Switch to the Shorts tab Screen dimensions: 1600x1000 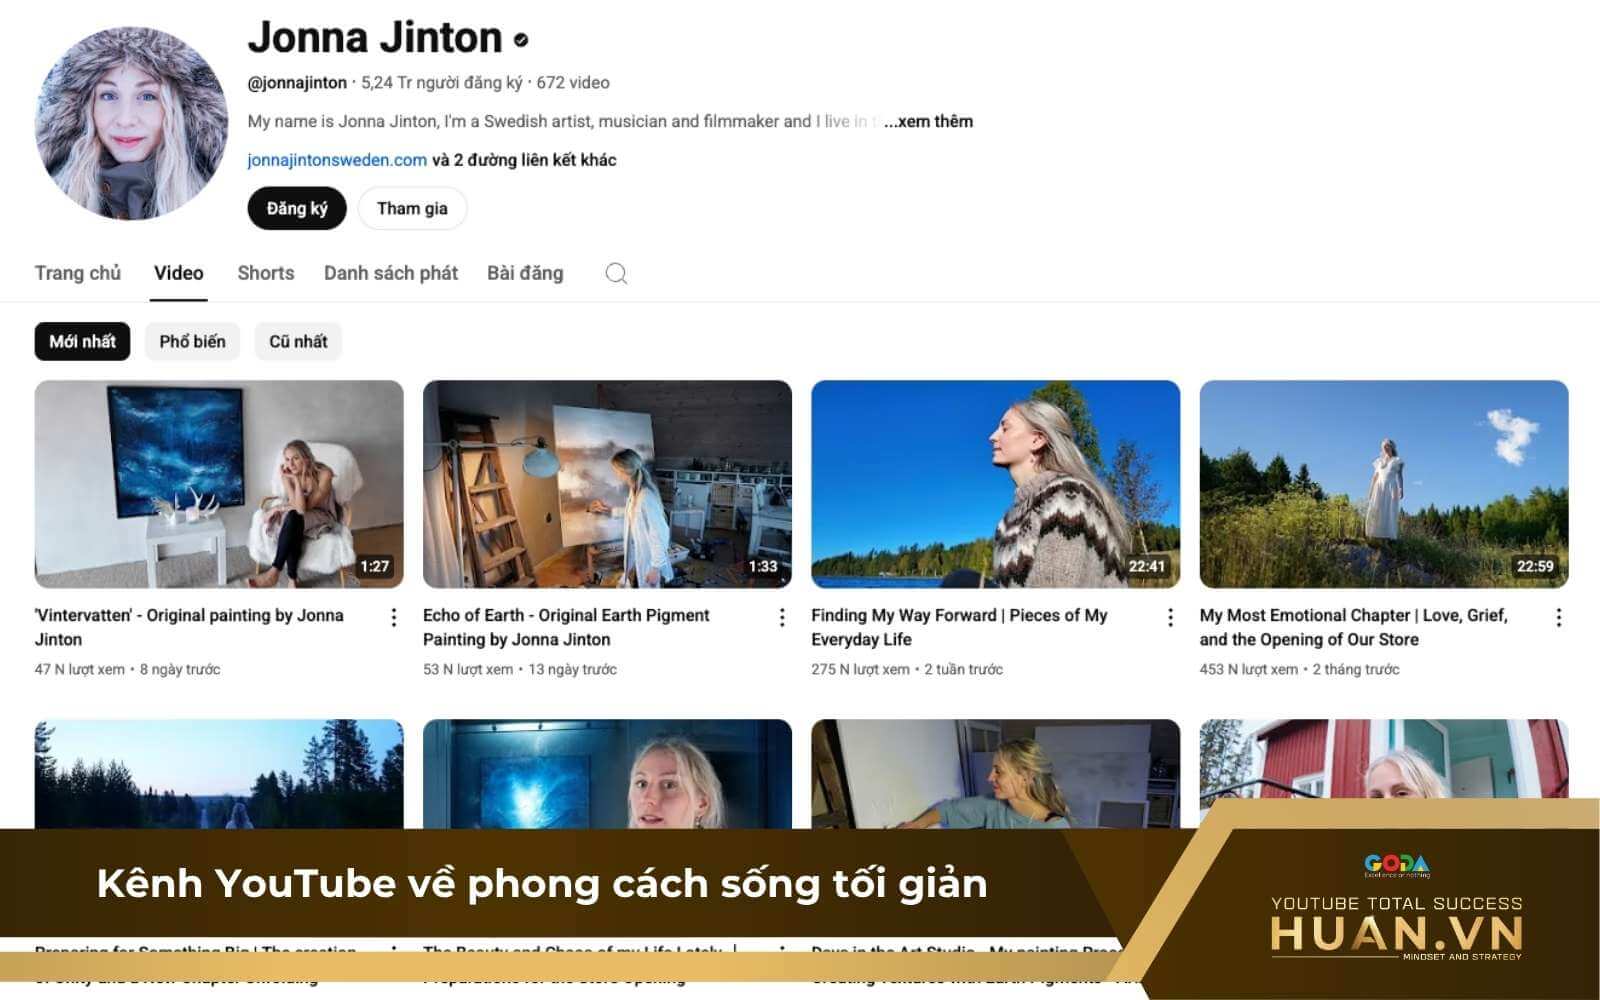[x=265, y=273]
